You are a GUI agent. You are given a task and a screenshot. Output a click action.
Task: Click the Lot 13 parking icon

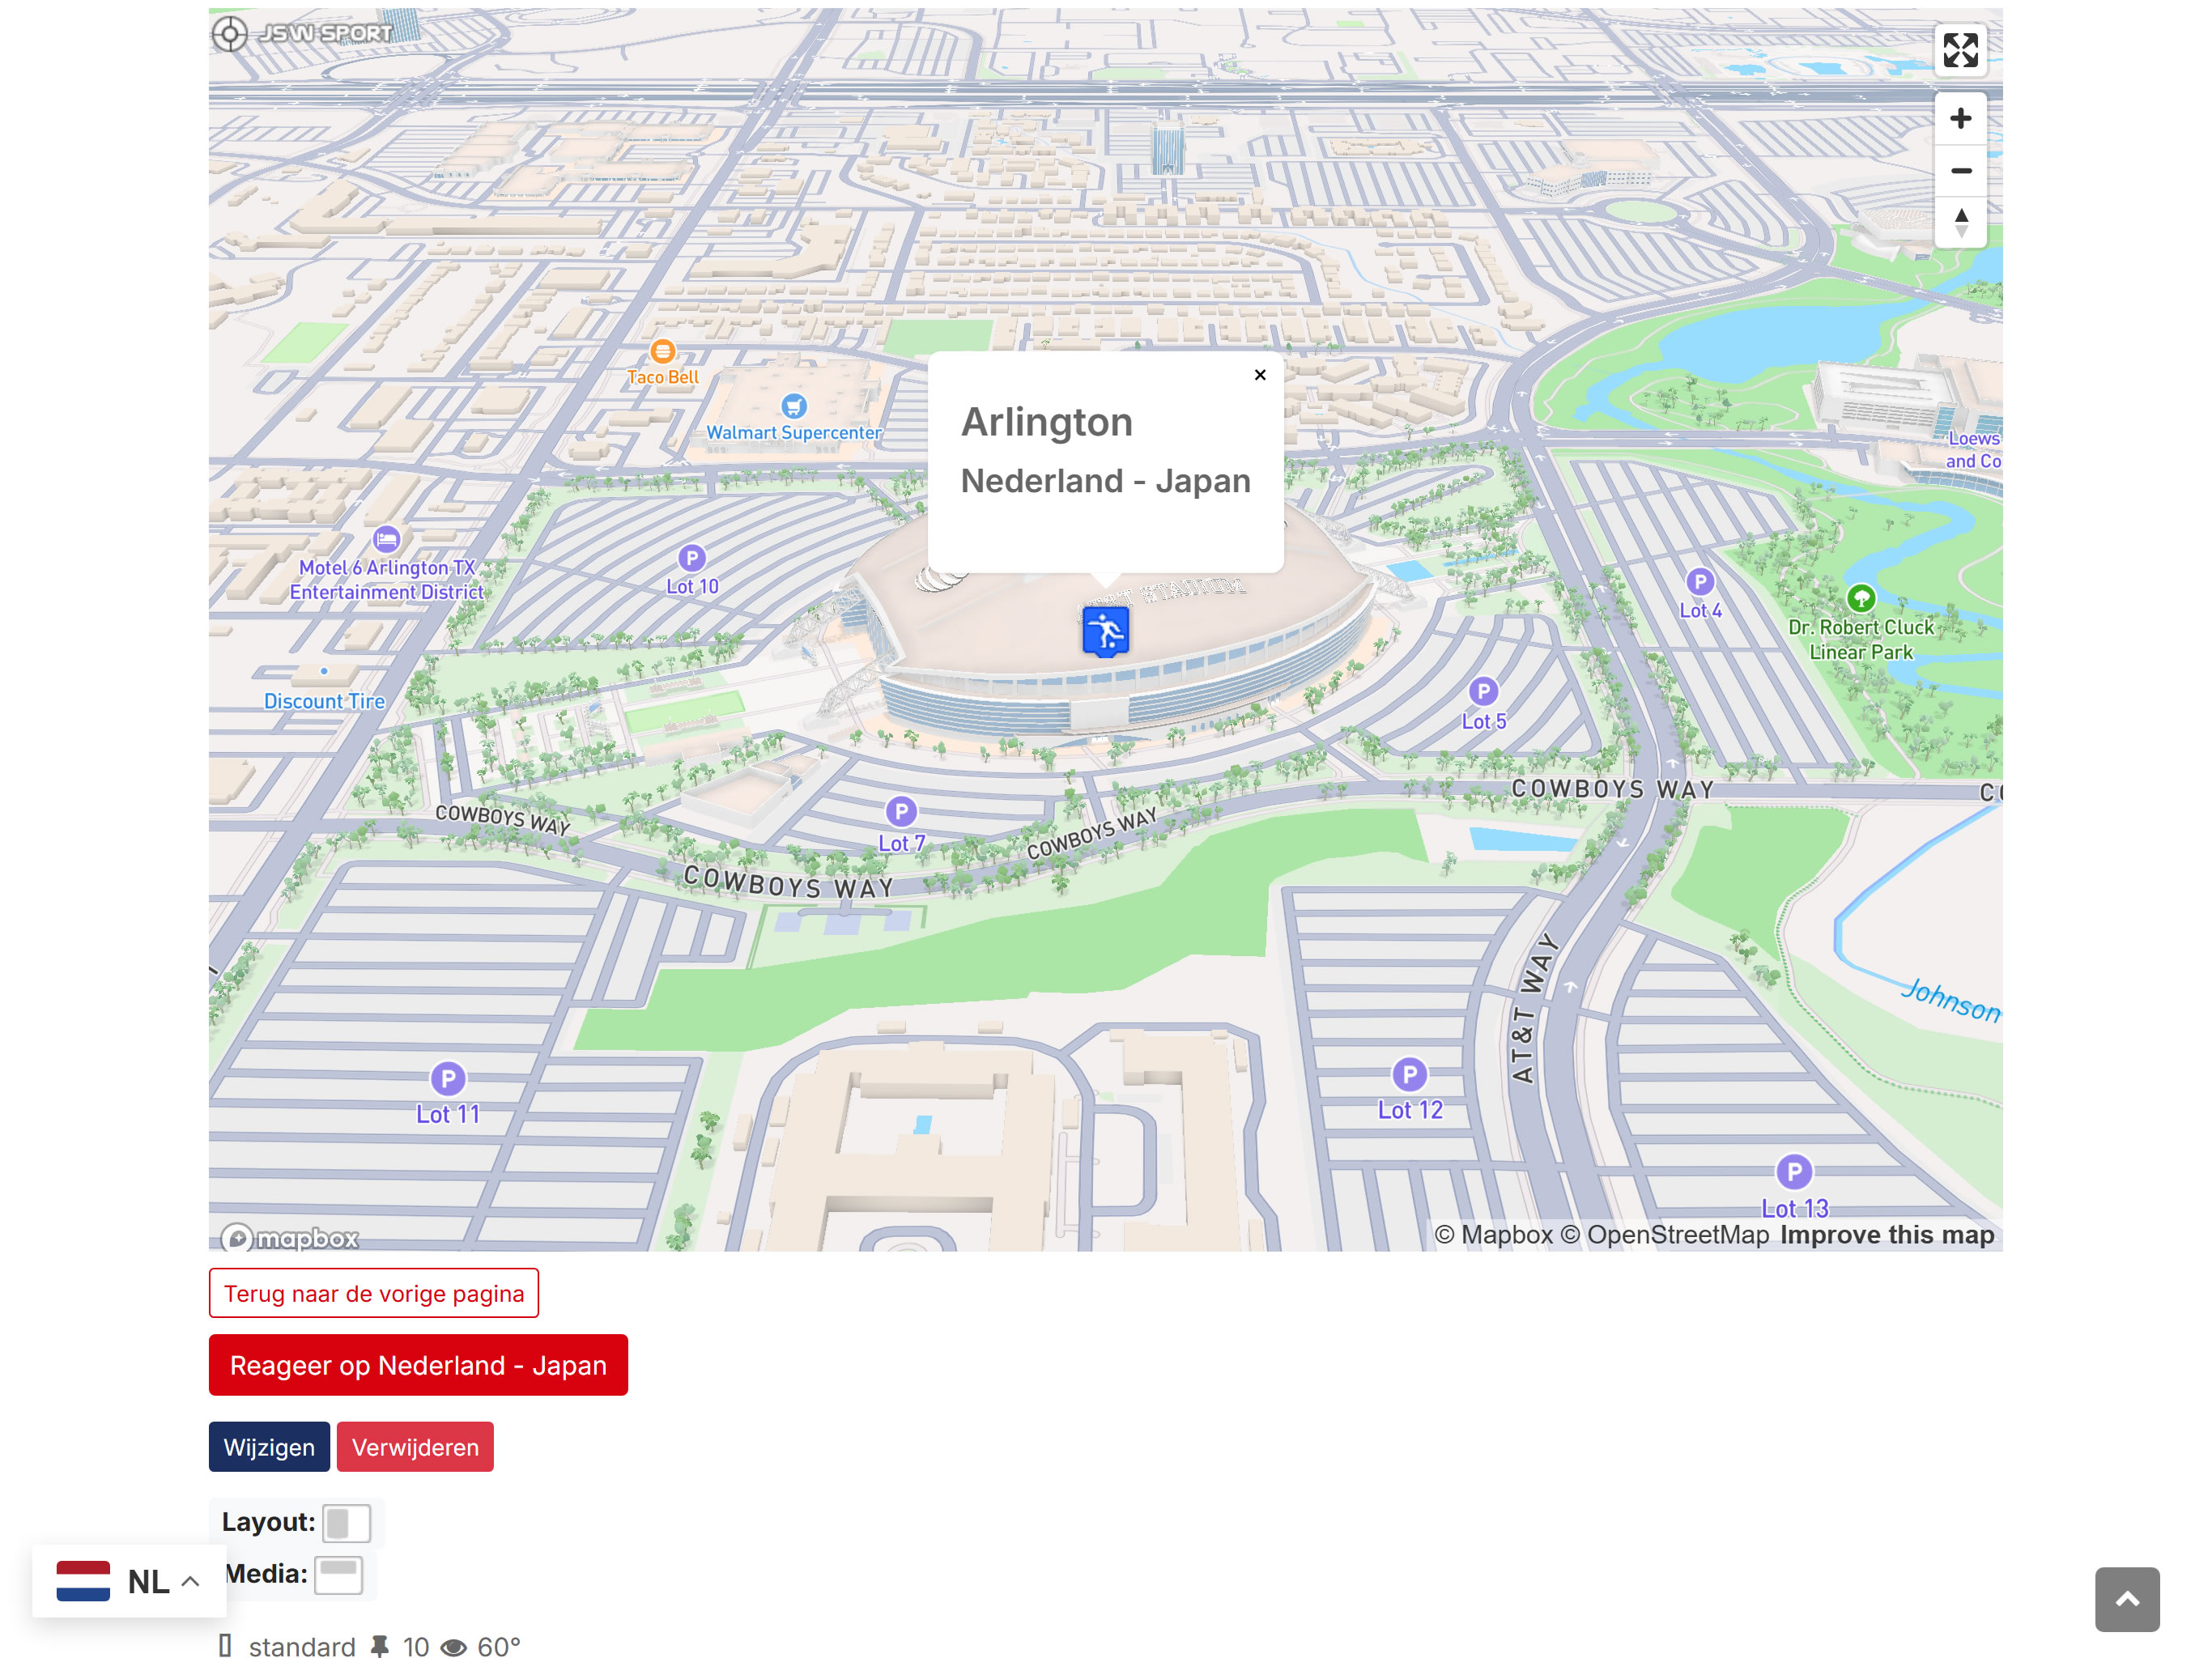click(x=1794, y=1172)
